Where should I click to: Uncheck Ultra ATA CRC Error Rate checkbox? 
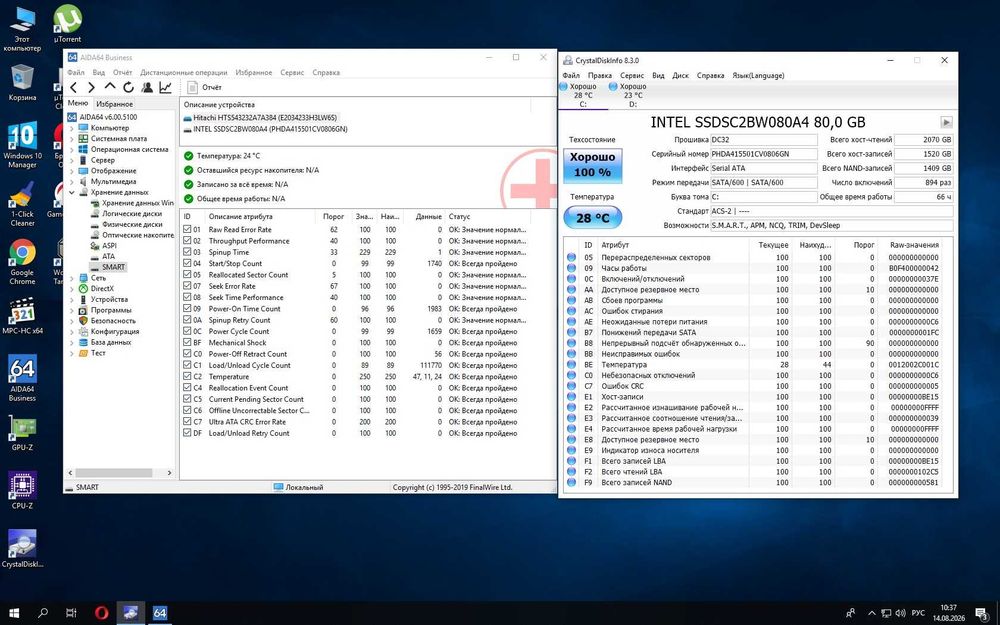[187, 422]
